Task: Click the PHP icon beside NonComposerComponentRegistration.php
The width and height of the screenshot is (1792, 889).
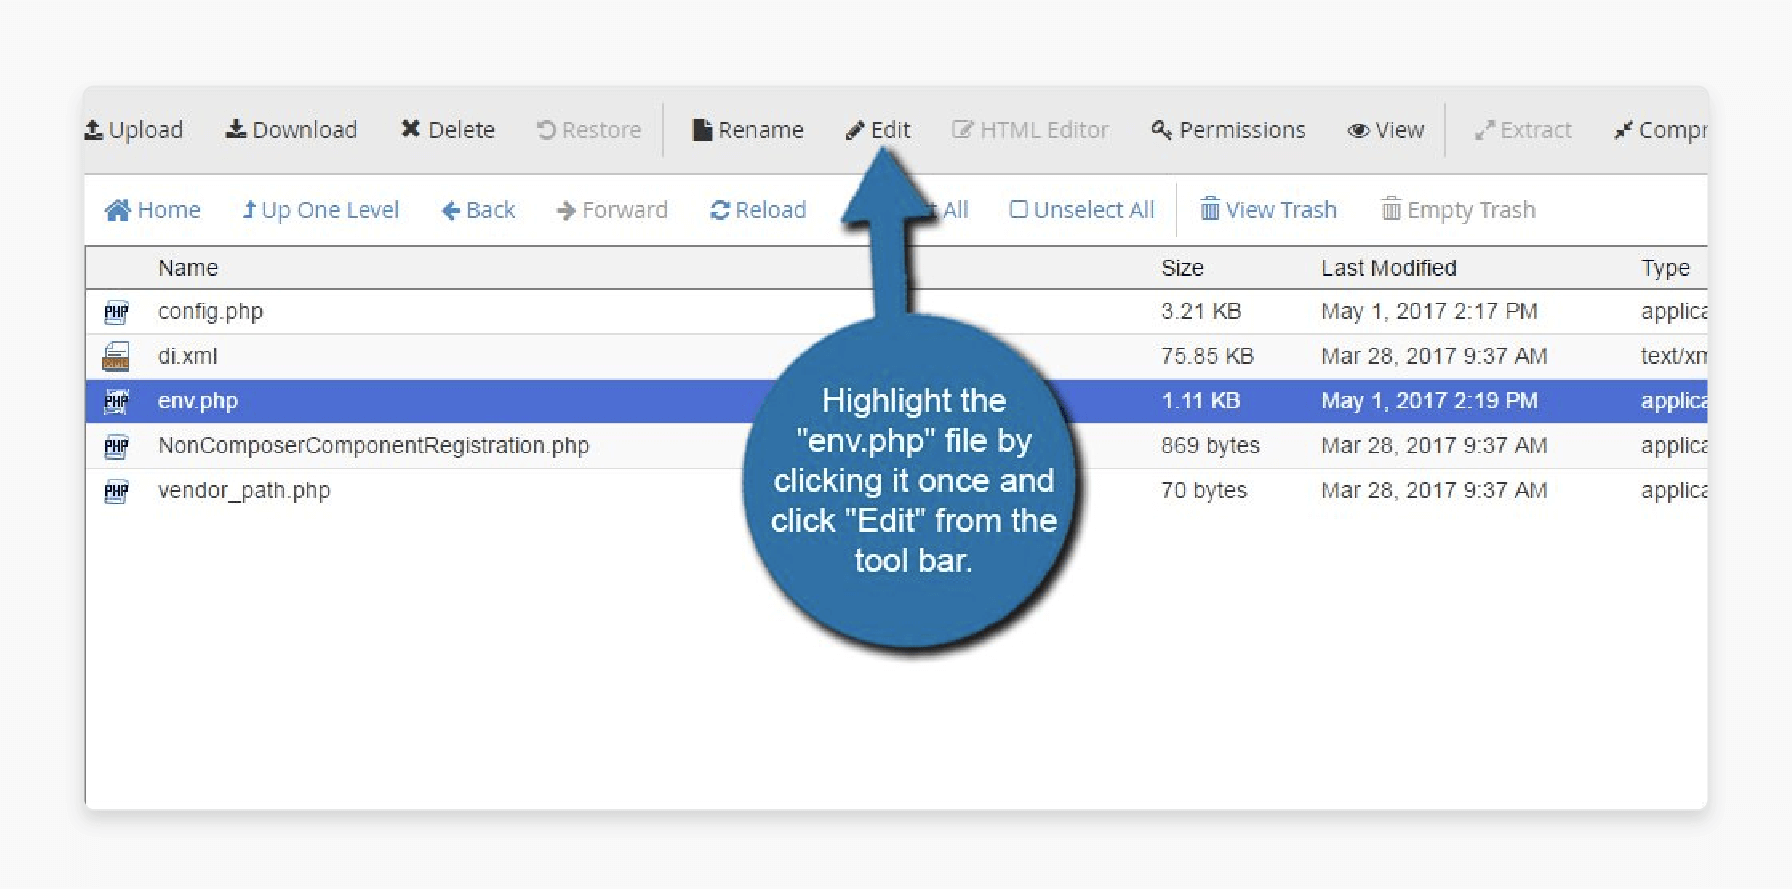Action: point(116,446)
